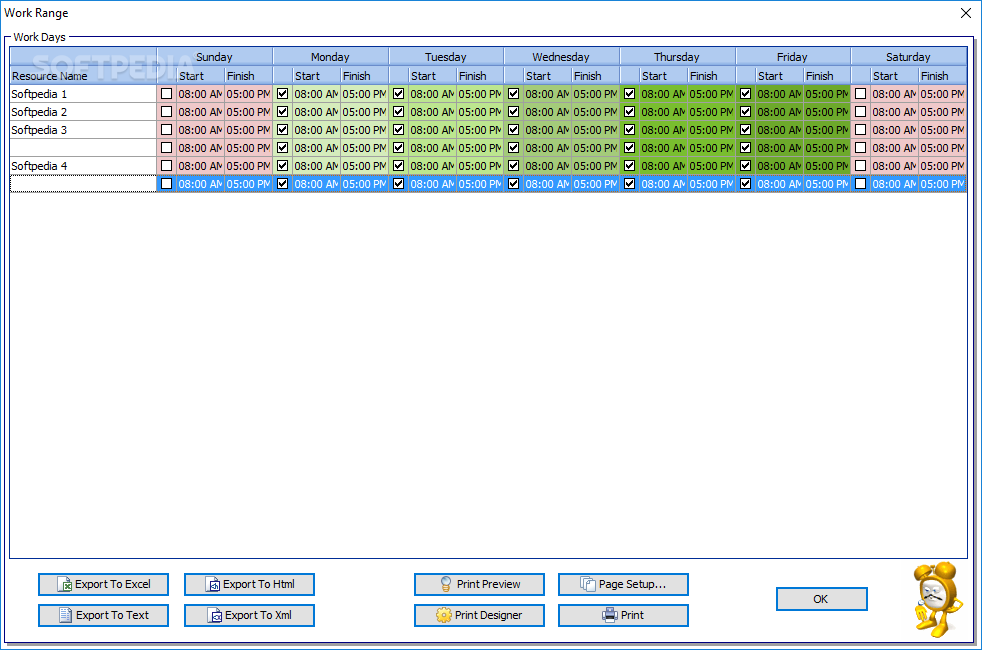
Task: Click the Resource Name column header
Action: tap(83, 75)
